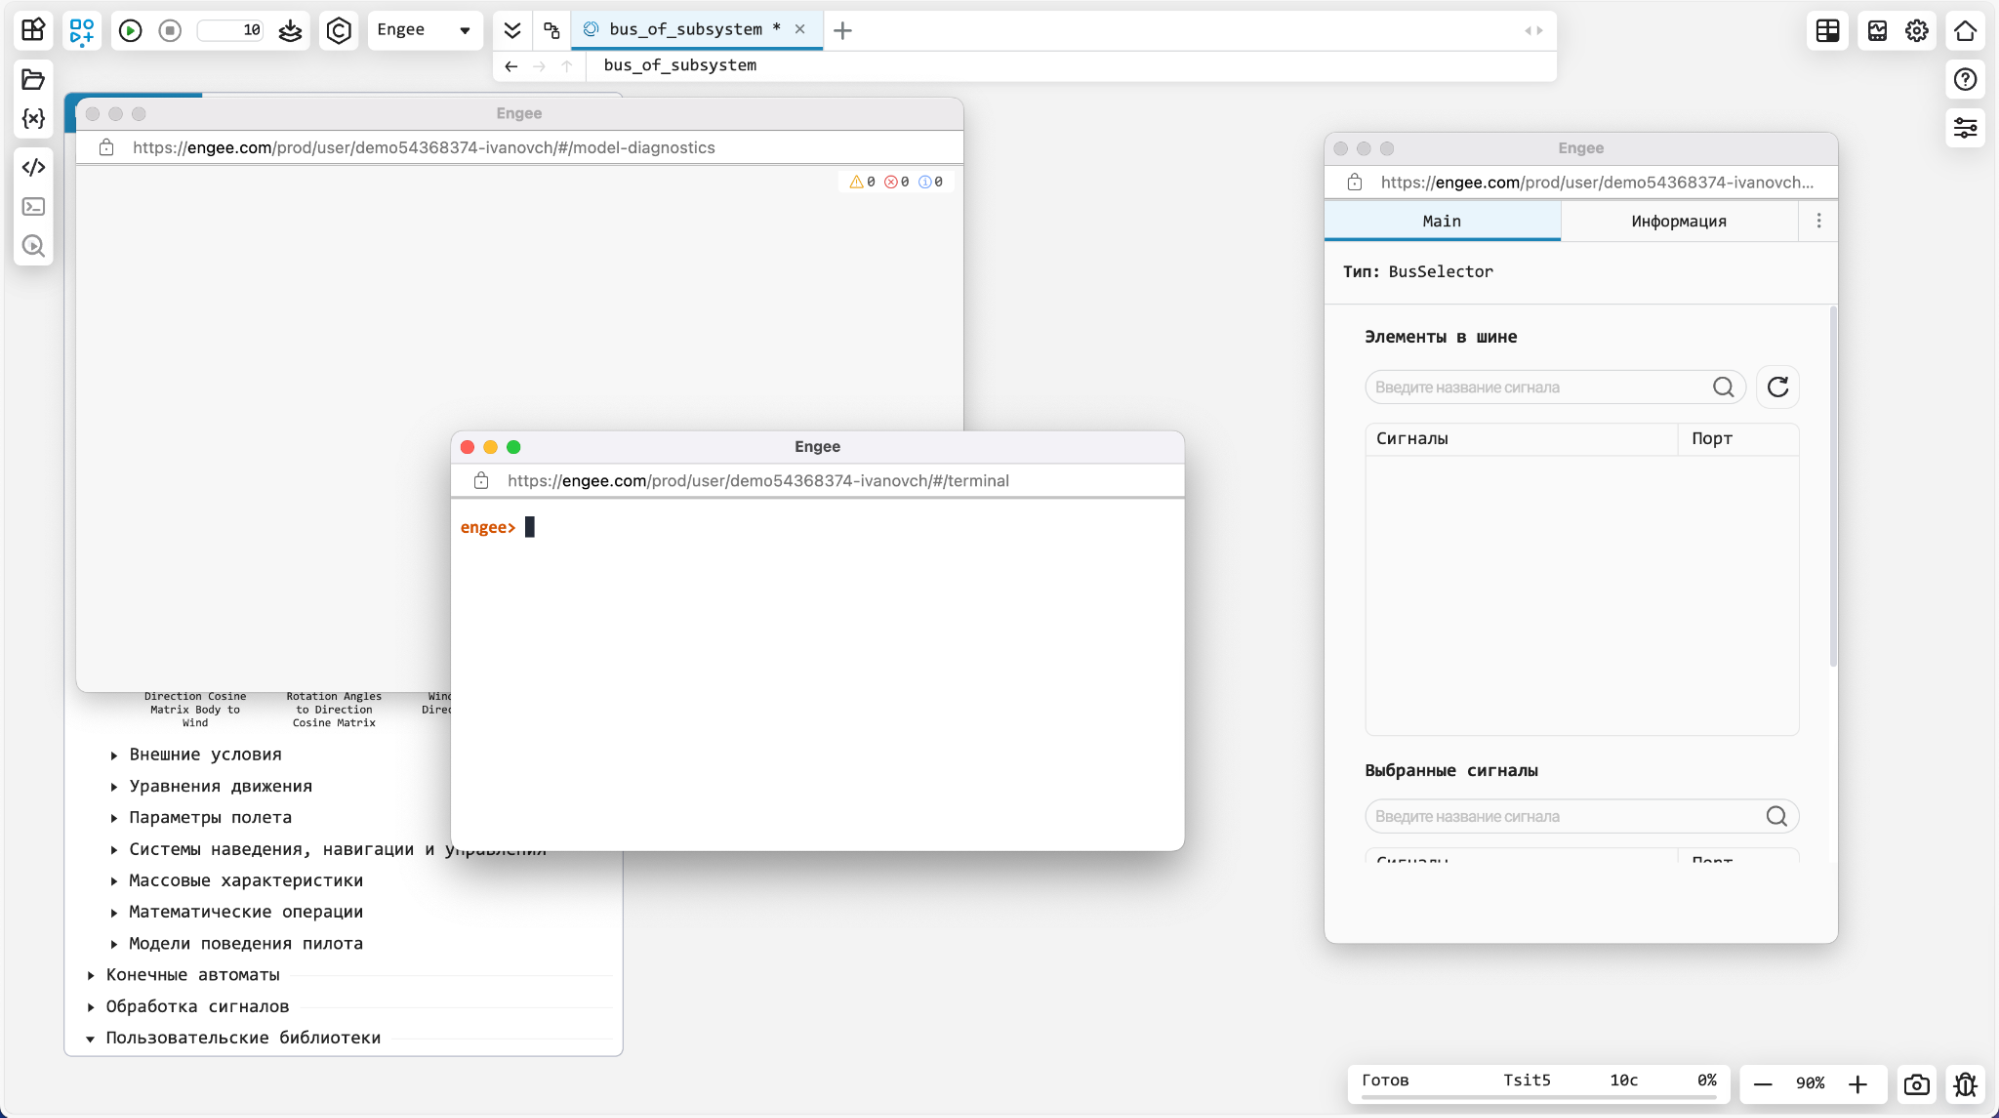The image size is (1999, 1118).
Task: Expand Модели поведения пилота group
Action: coord(114,944)
